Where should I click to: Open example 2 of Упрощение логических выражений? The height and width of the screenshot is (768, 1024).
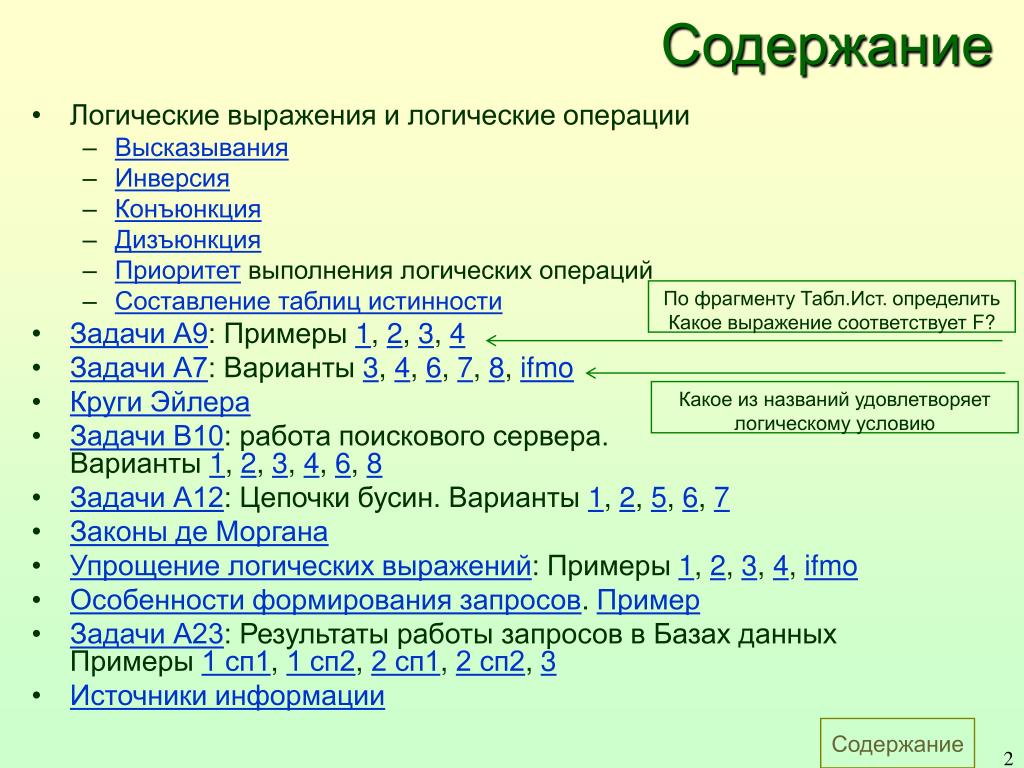tap(718, 566)
